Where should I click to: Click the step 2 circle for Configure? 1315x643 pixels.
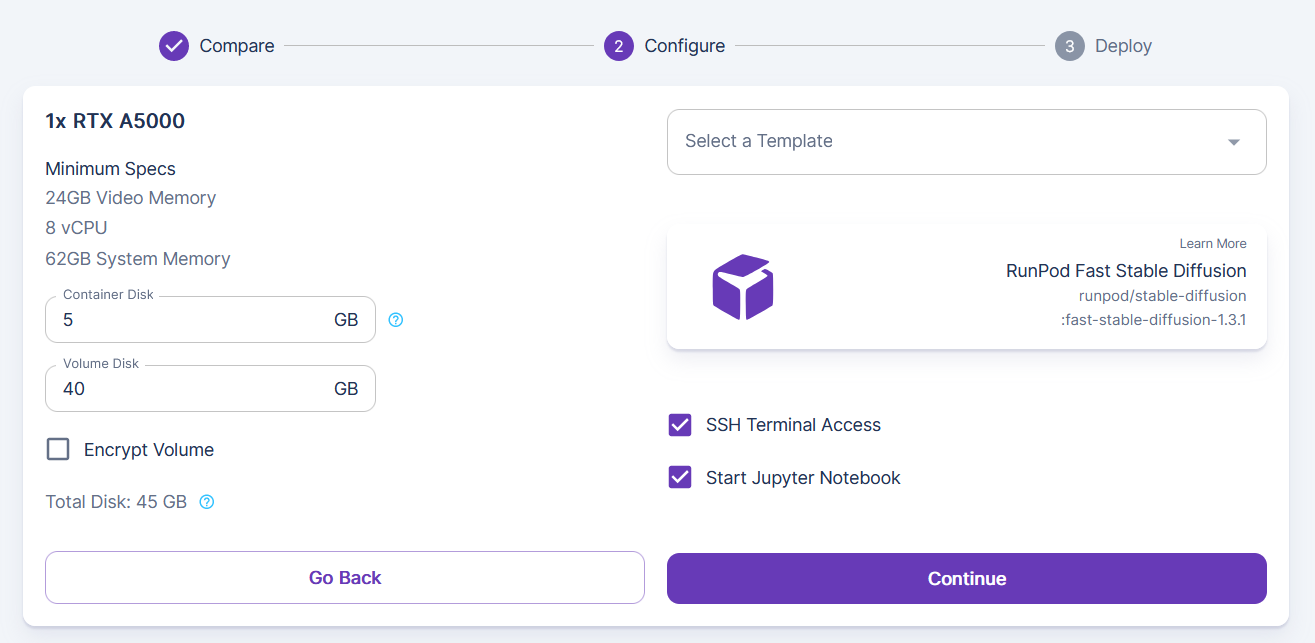pyautogui.click(x=619, y=46)
